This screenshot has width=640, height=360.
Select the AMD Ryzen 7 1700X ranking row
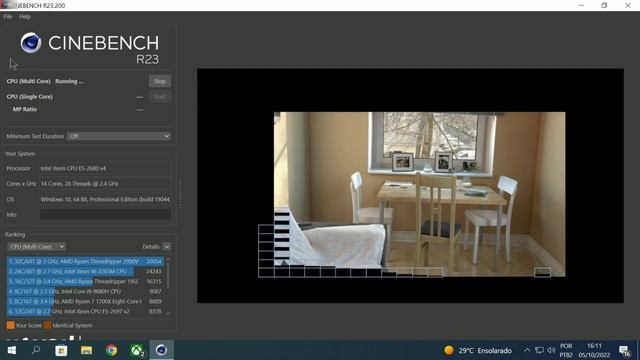[85, 301]
